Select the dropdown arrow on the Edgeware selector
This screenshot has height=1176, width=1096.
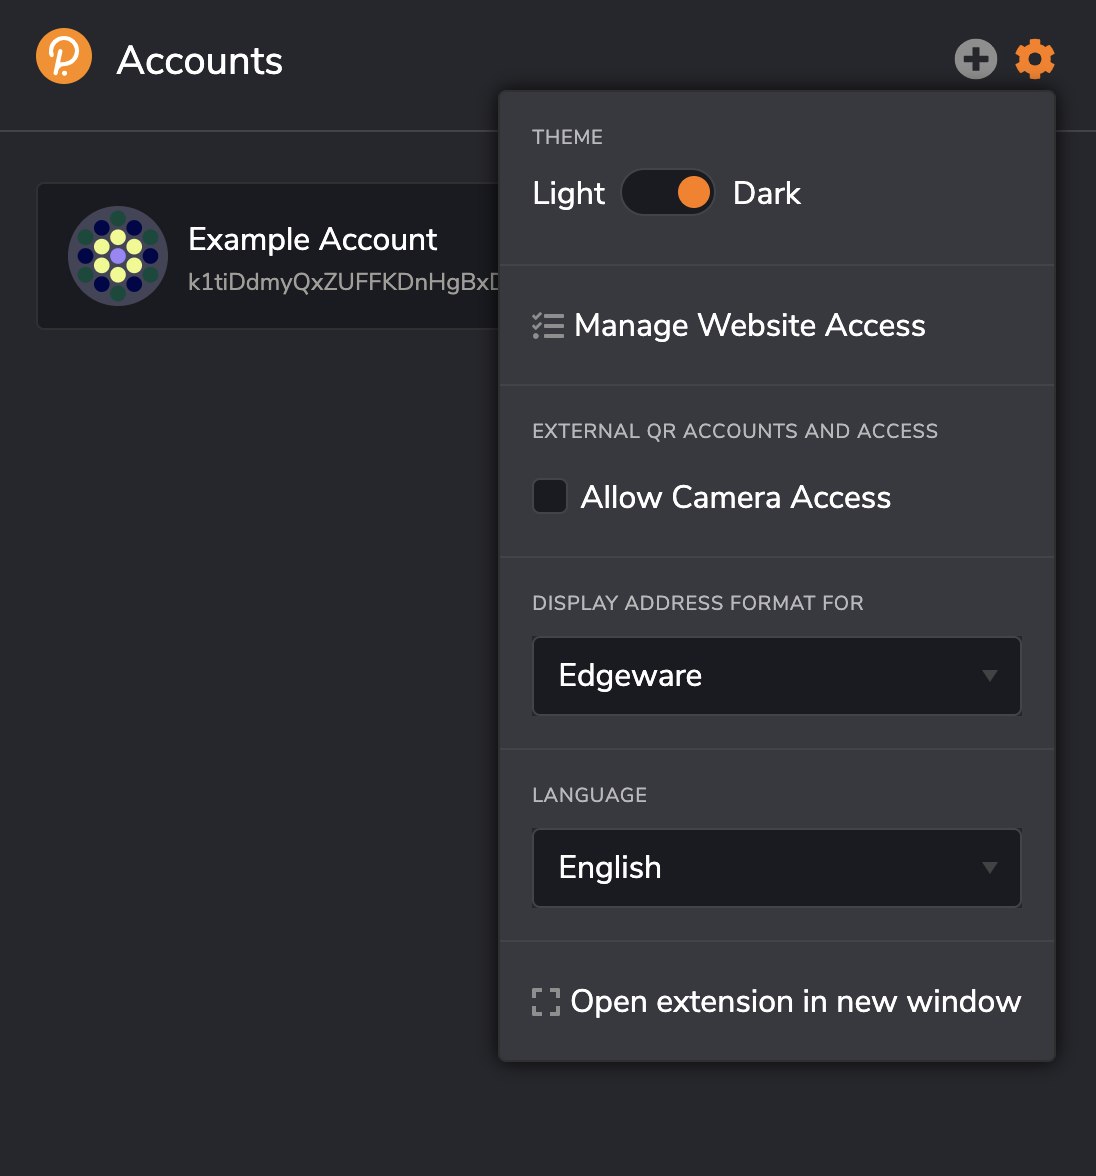click(x=990, y=676)
